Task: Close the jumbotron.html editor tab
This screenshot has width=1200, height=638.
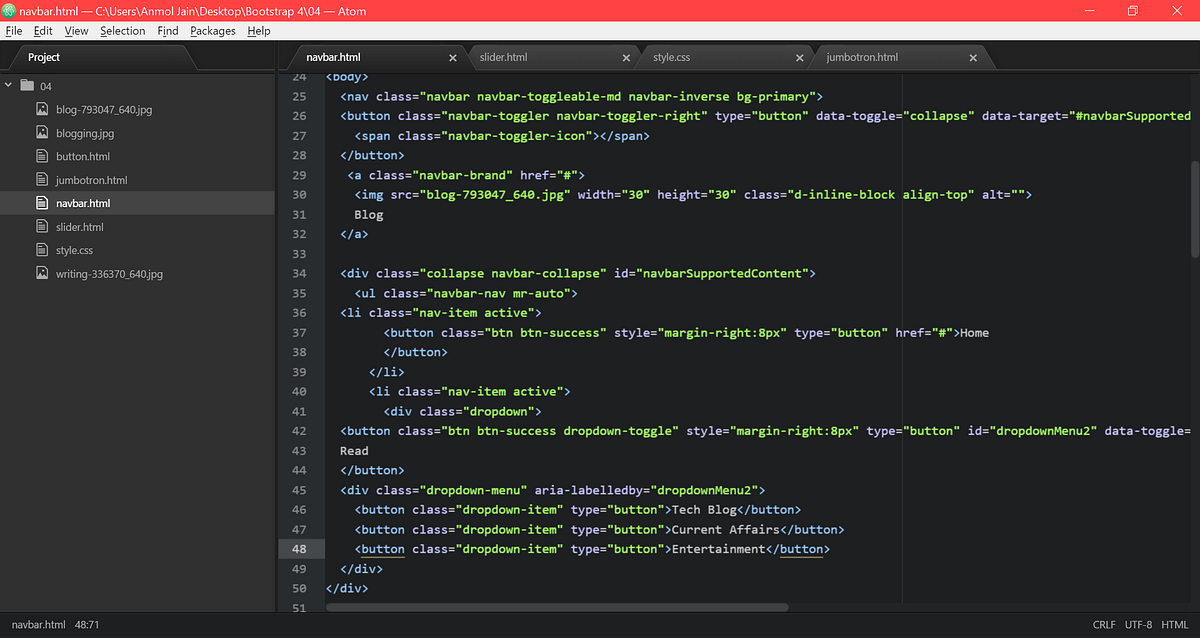Action: (972, 57)
